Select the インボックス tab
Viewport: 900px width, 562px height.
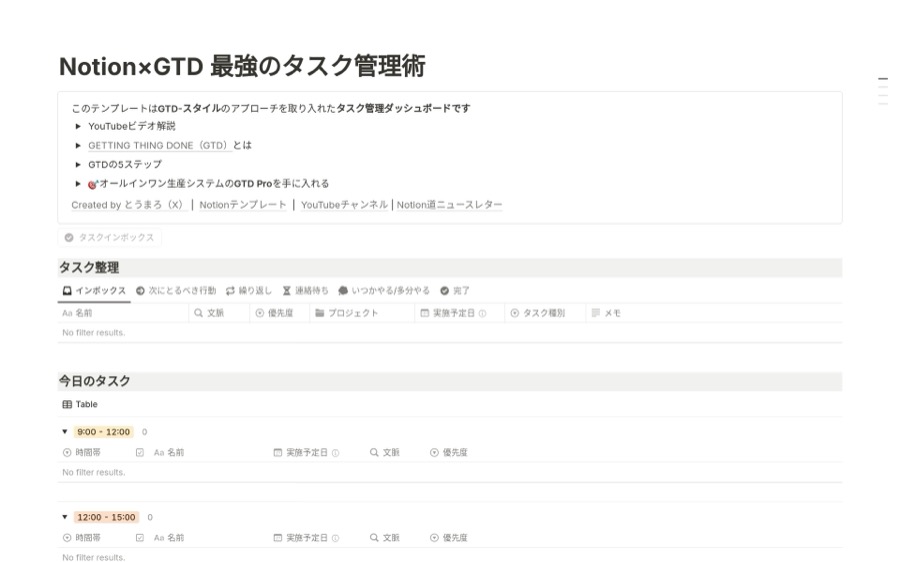tap(94, 291)
